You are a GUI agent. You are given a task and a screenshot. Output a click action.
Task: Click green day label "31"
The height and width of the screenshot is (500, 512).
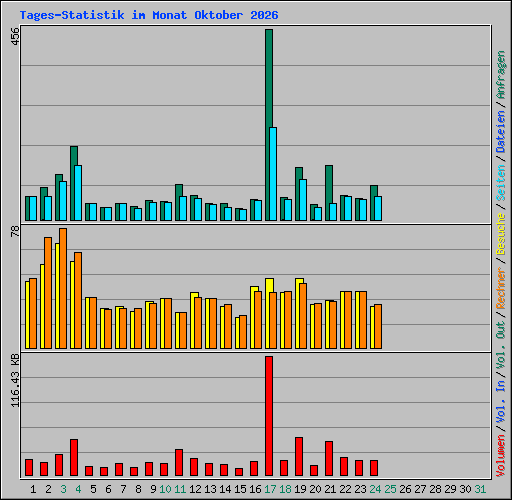pos(480,489)
